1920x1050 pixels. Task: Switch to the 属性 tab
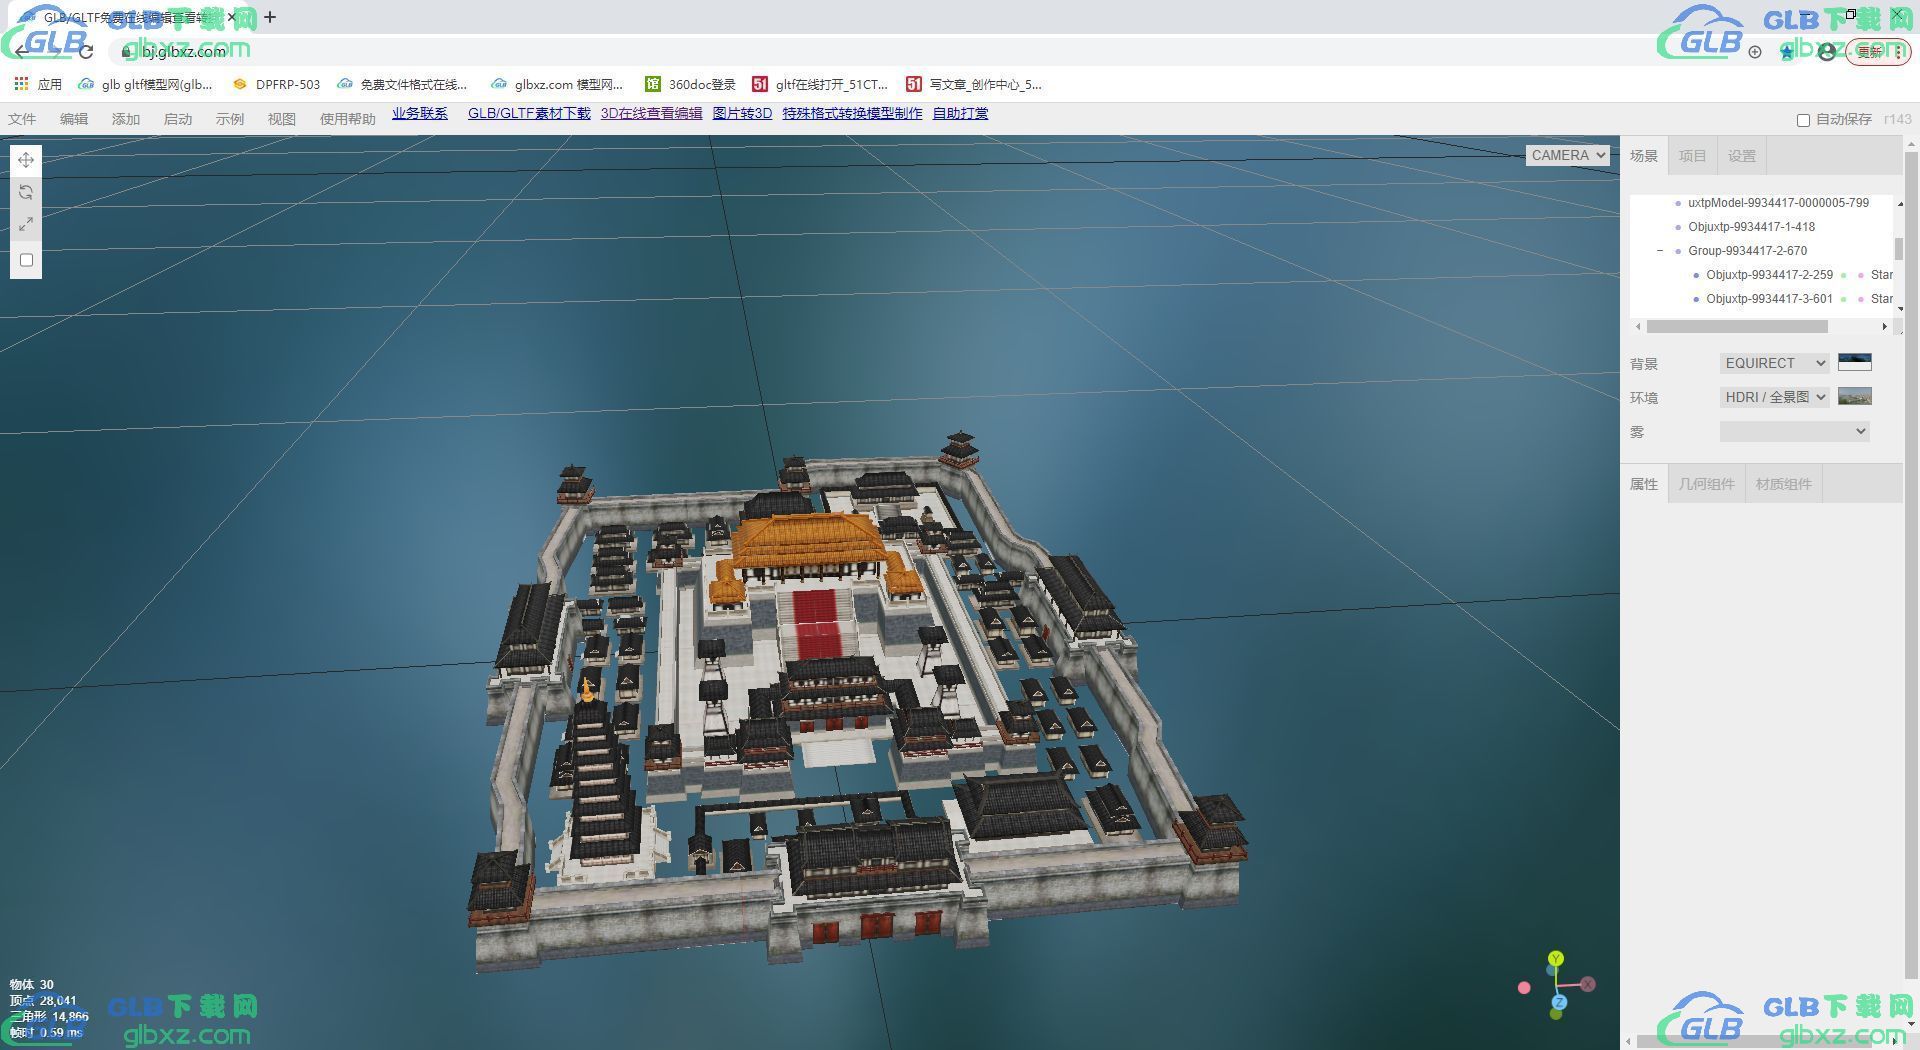coord(1644,484)
